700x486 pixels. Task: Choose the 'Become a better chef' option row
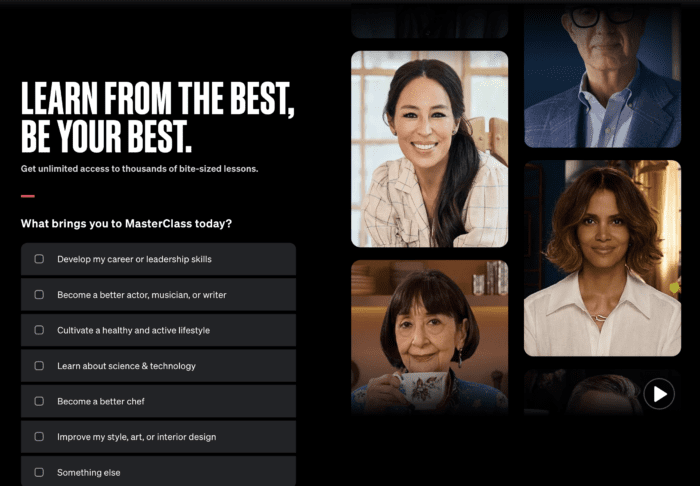(x=158, y=401)
